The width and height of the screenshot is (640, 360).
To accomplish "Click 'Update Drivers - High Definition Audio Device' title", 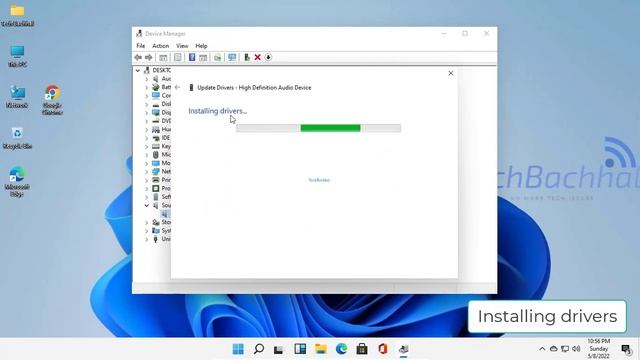I will point(254,88).
